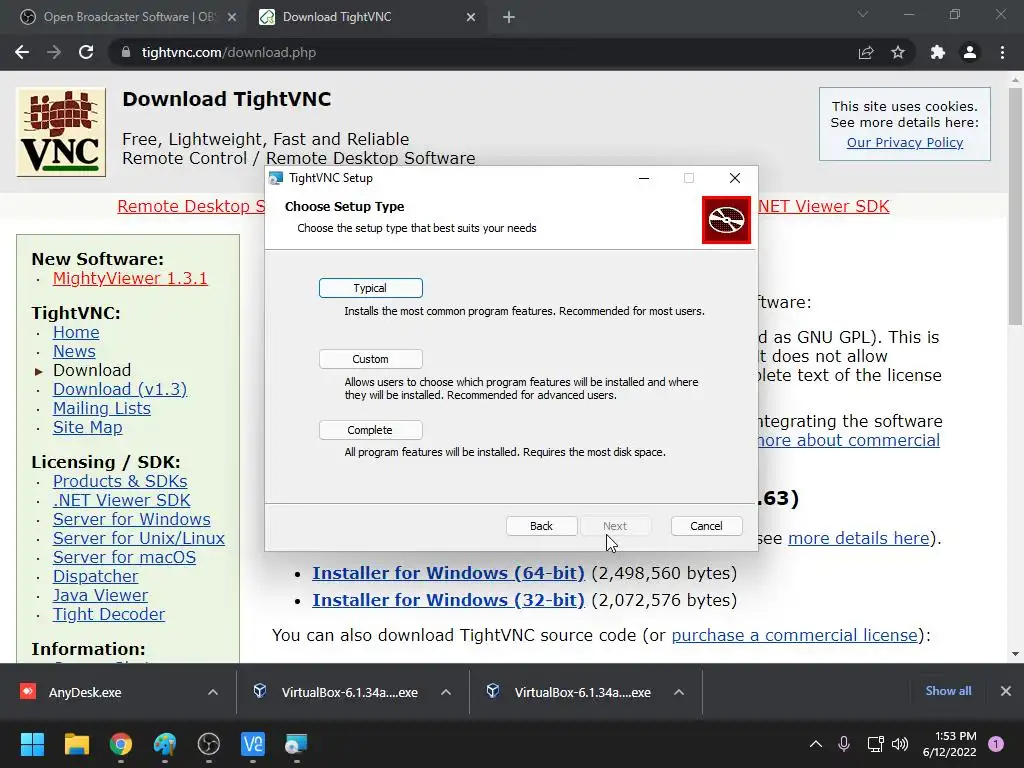Viewport: 1024px width, 768px height.
Task: Open OBS Studio from the taskbar
Action: tap(208, 744)
